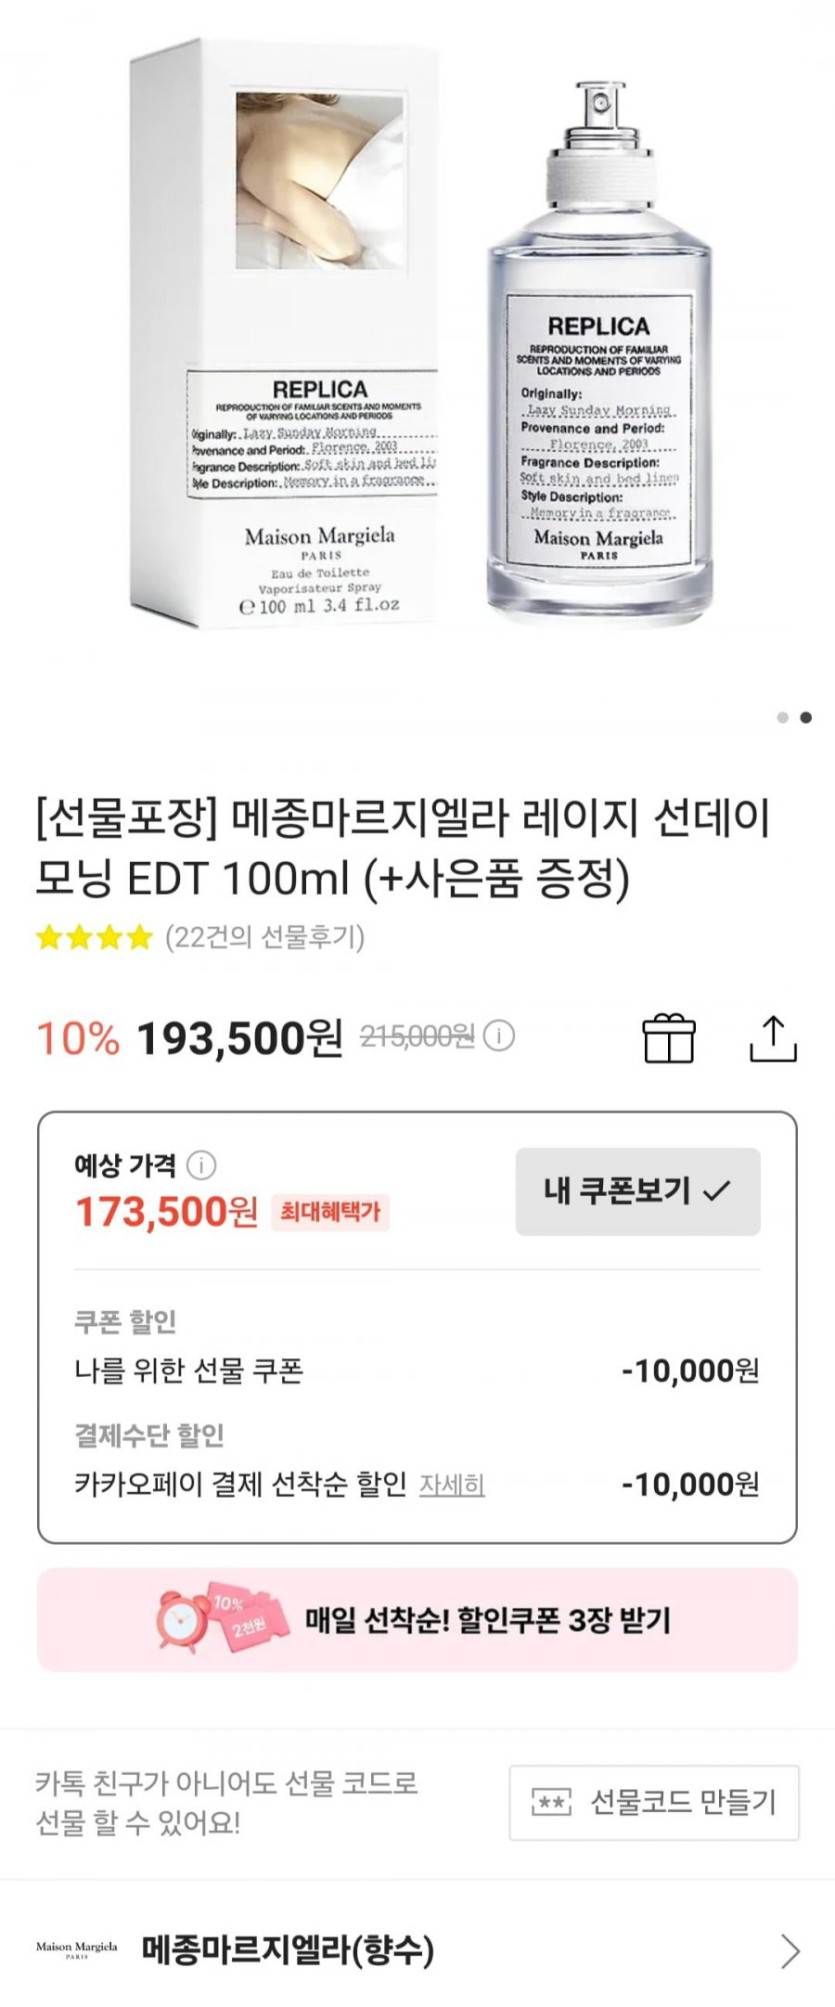Tap the gift code icon
This screenshot has width=835, height=2007.
pos(551,1803)
